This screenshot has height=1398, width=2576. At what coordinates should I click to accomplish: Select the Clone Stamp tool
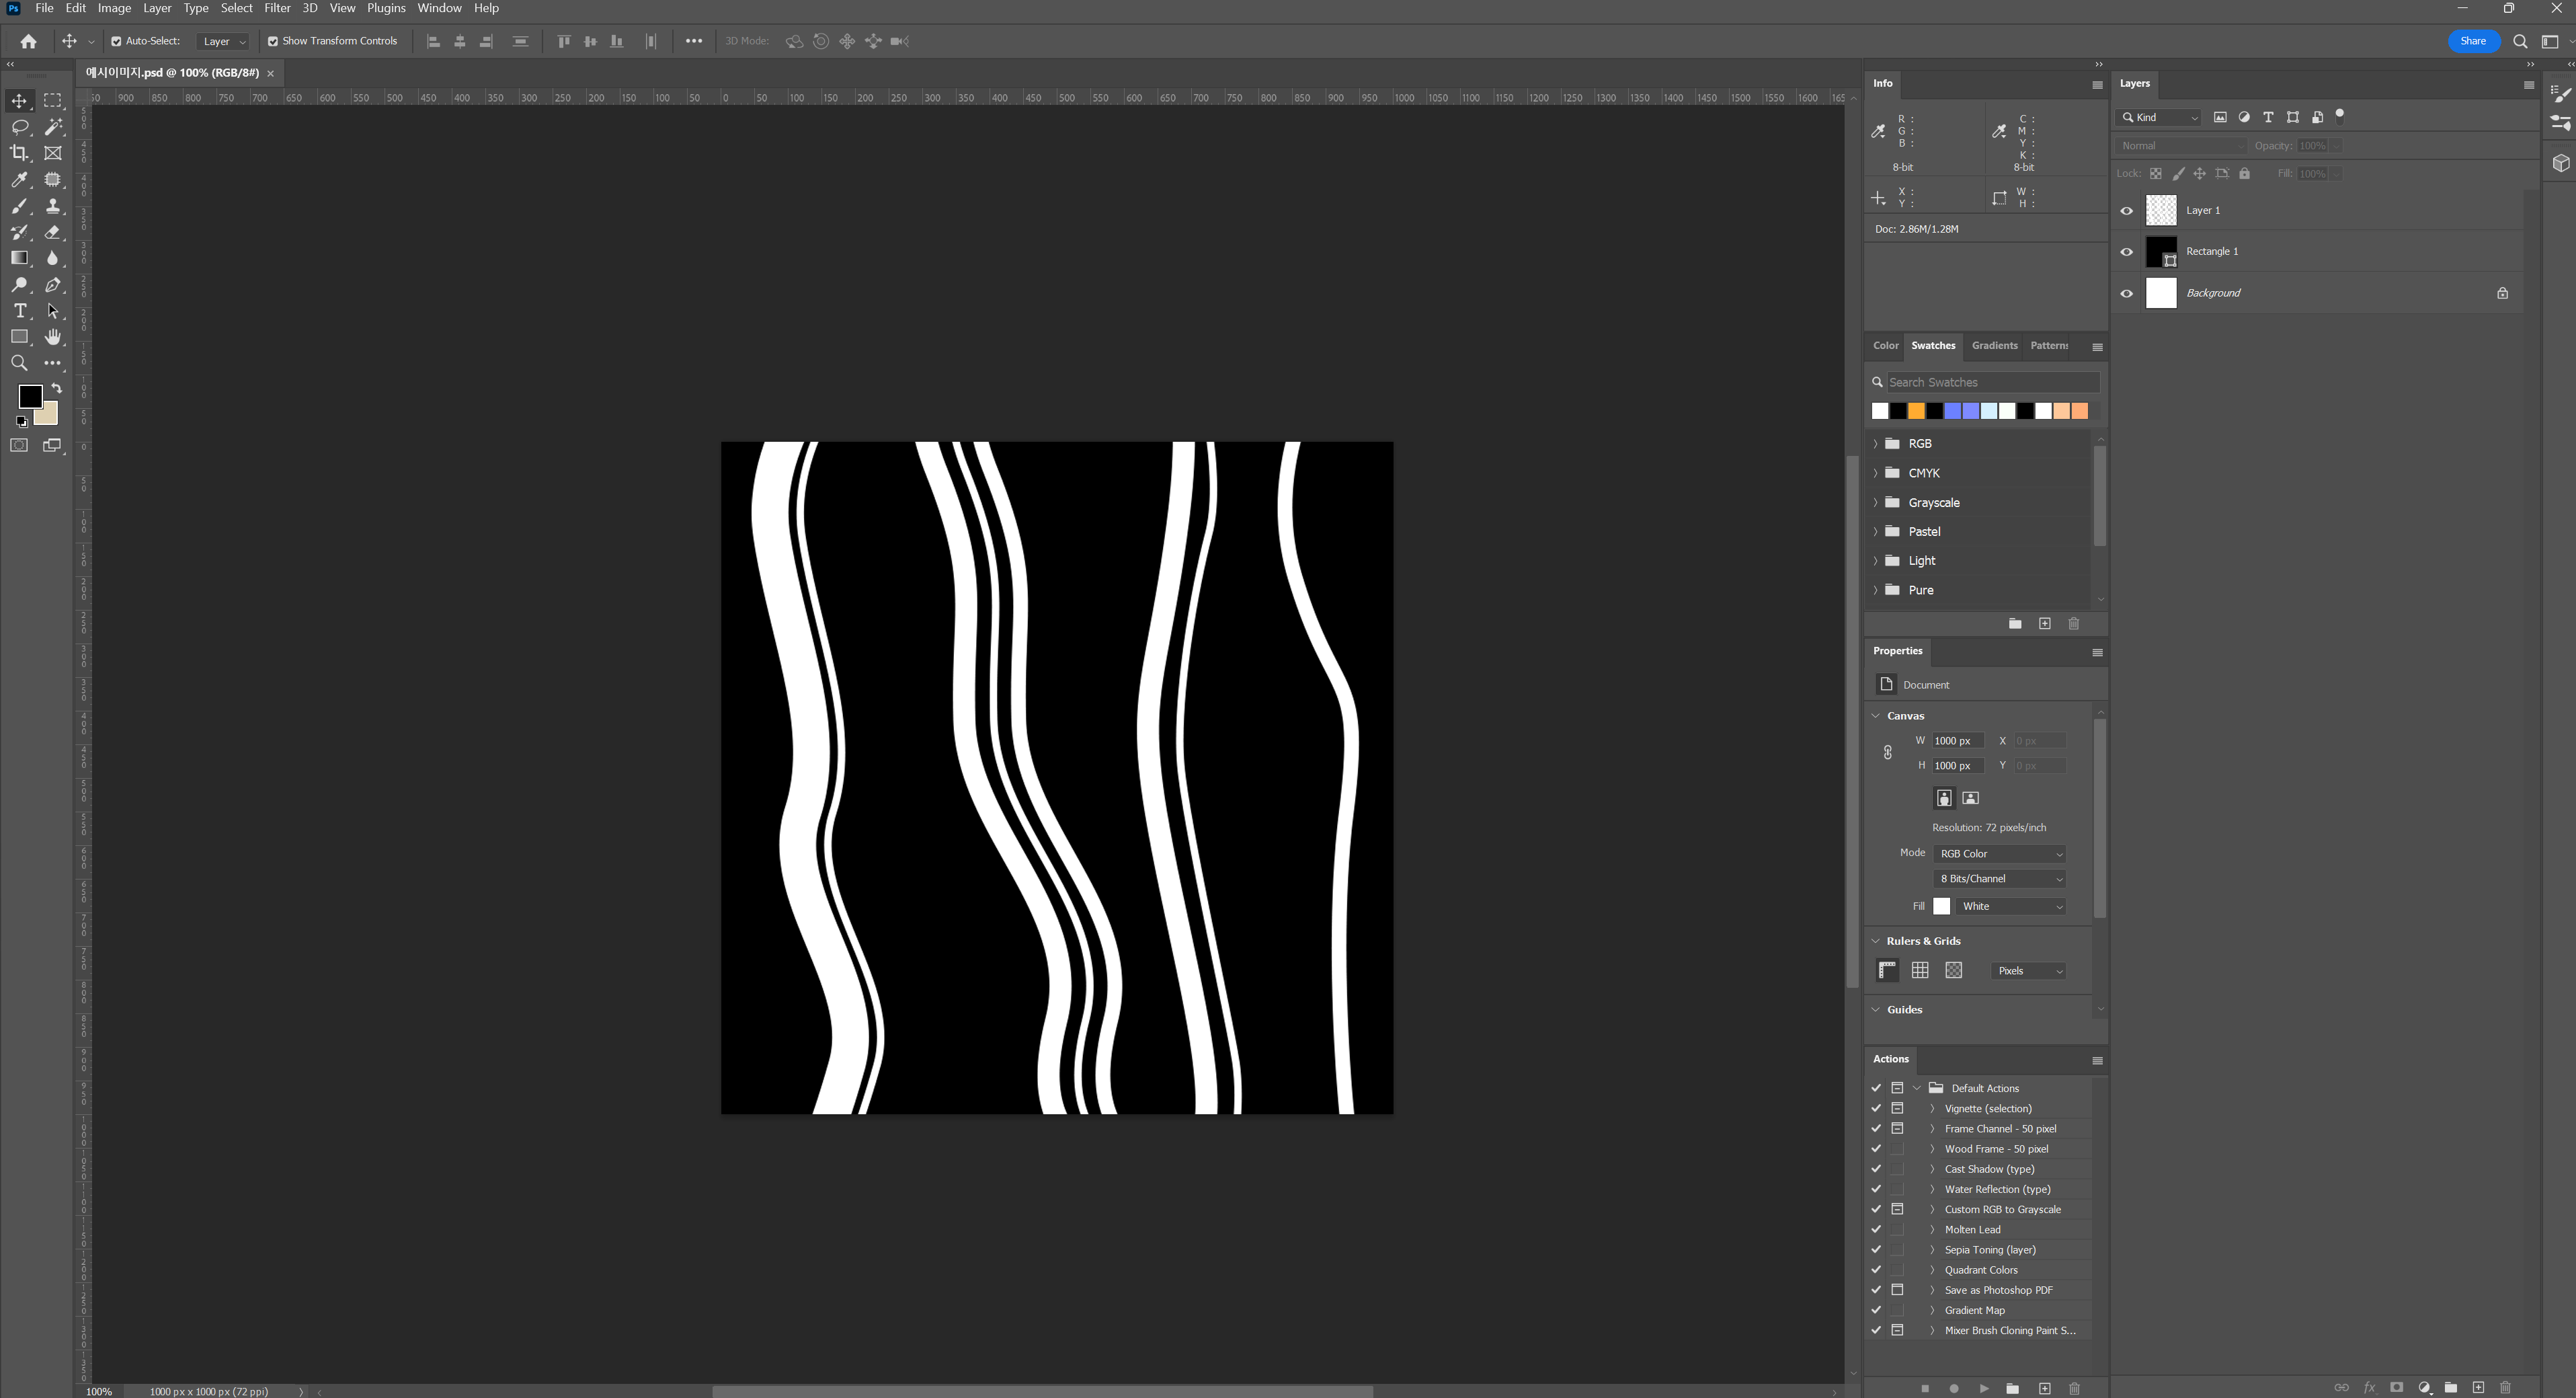click(53, 206)
